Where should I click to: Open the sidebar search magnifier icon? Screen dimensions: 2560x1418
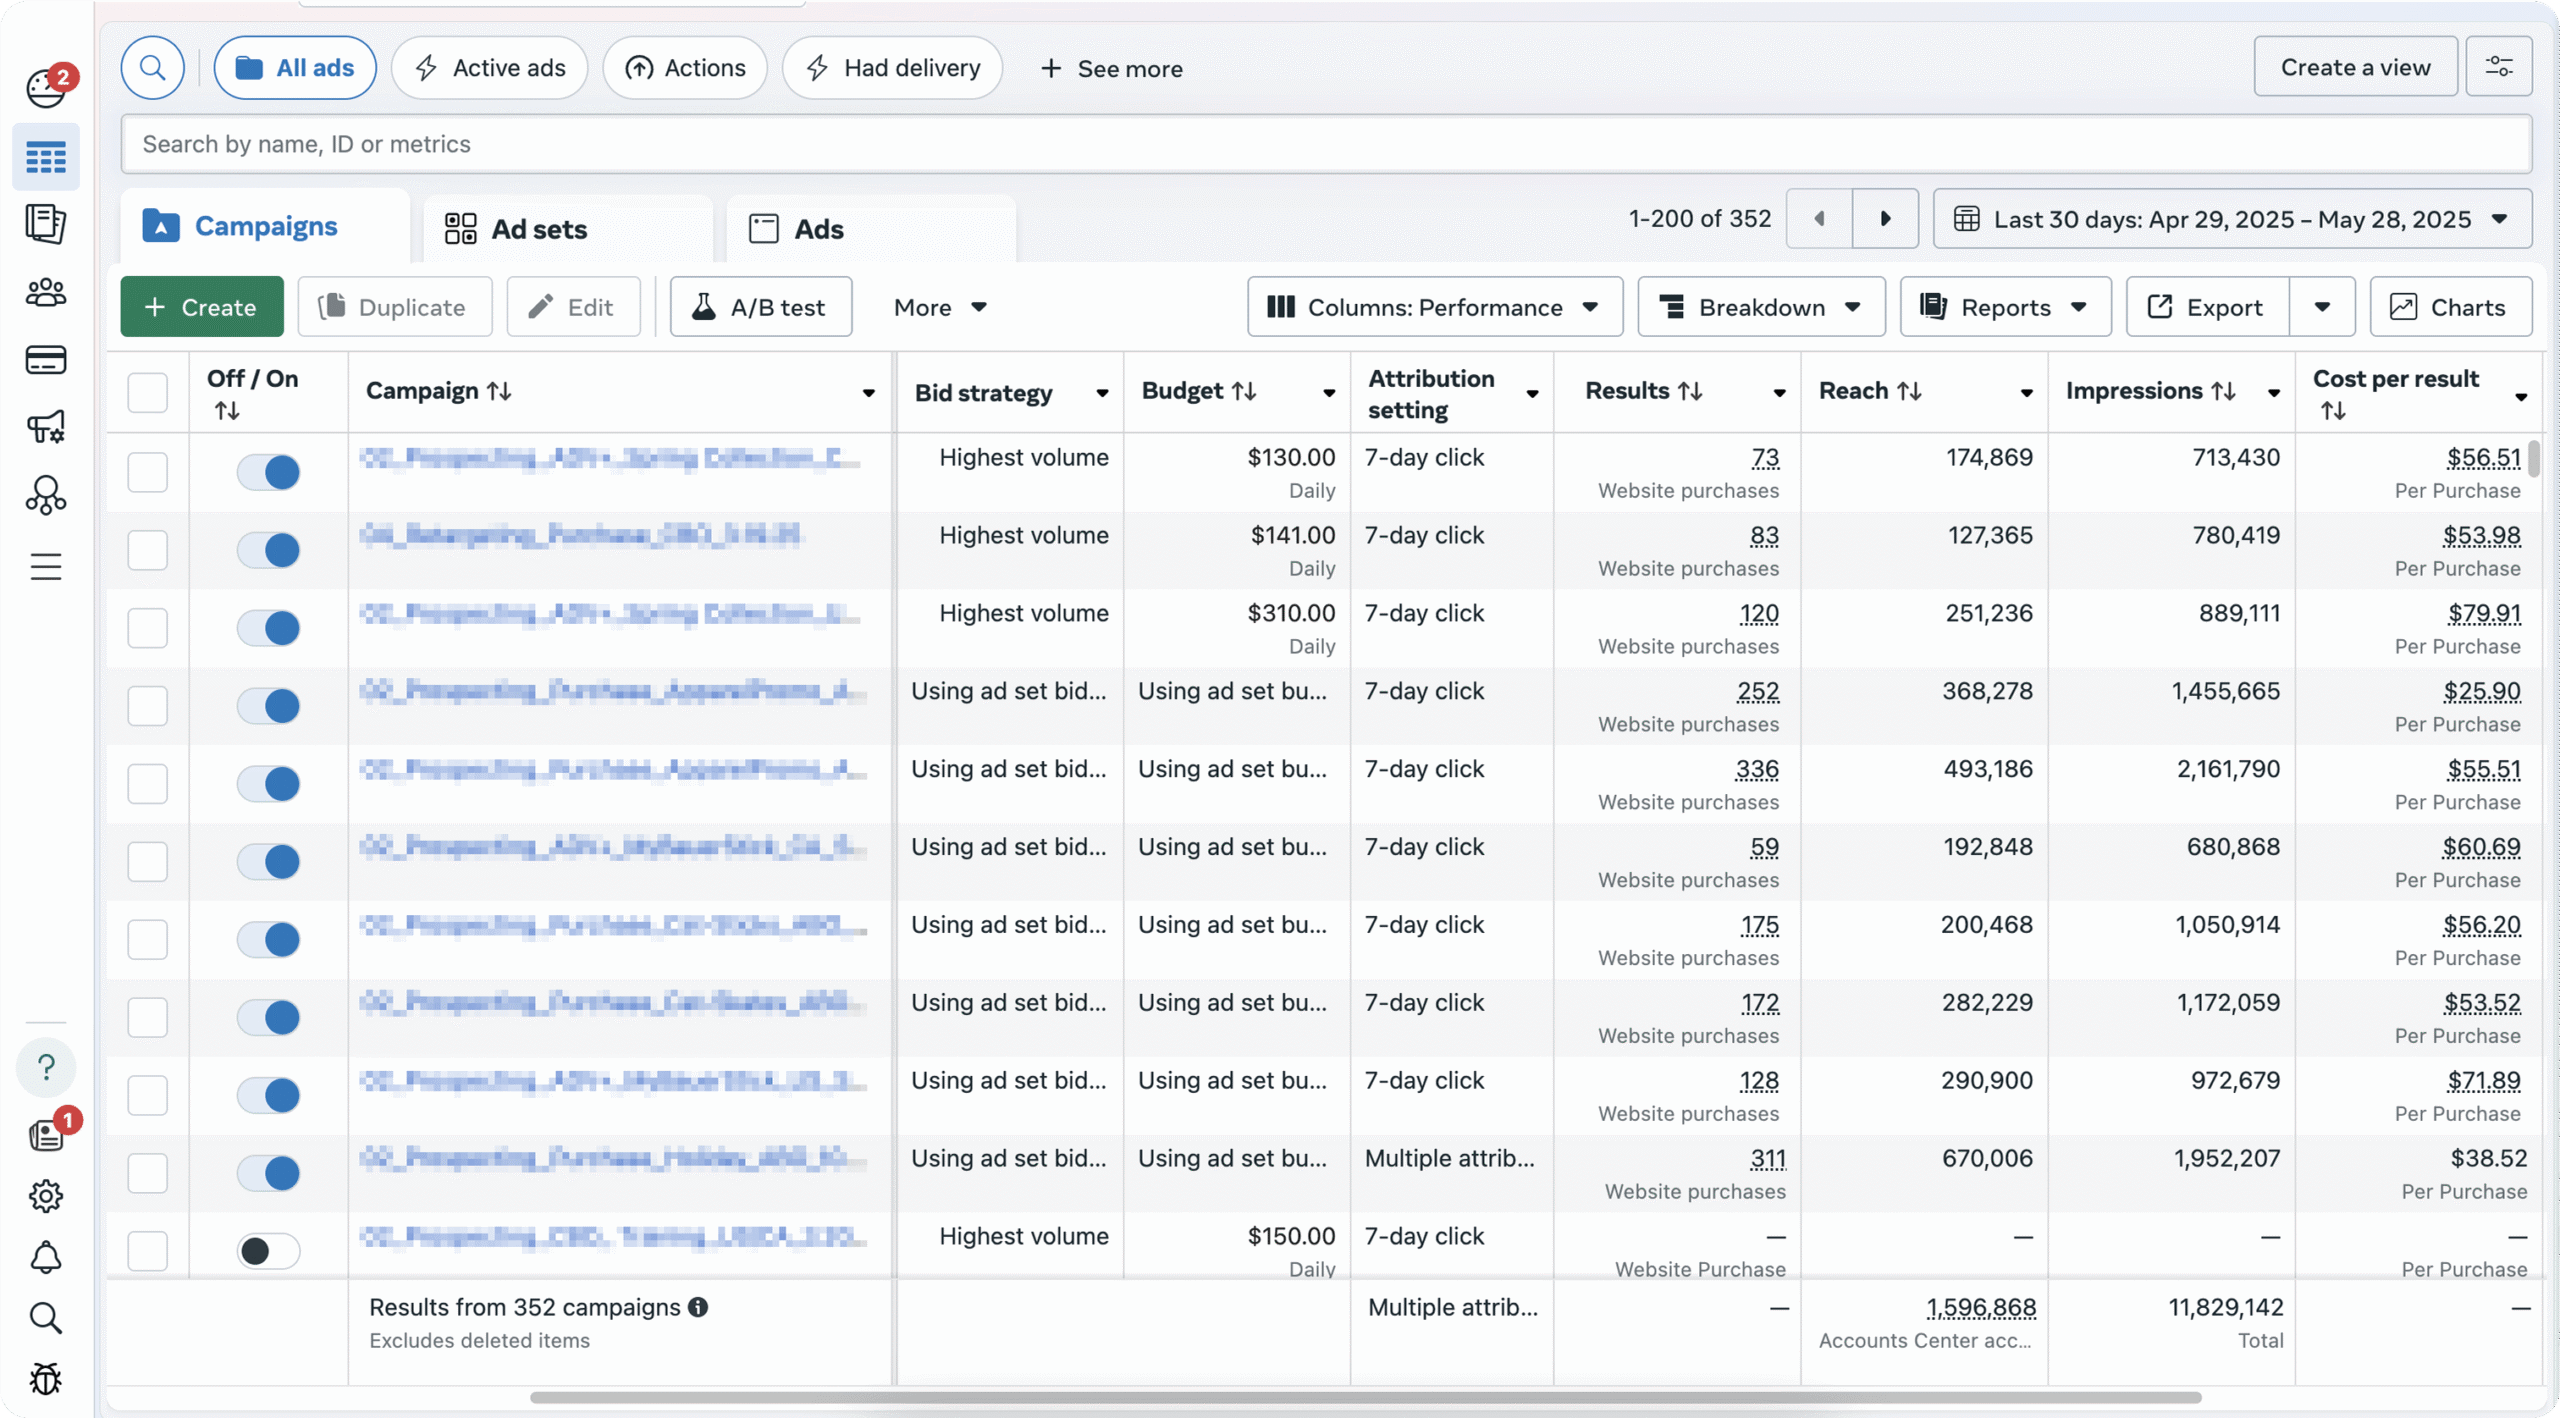click(46, 1318)
